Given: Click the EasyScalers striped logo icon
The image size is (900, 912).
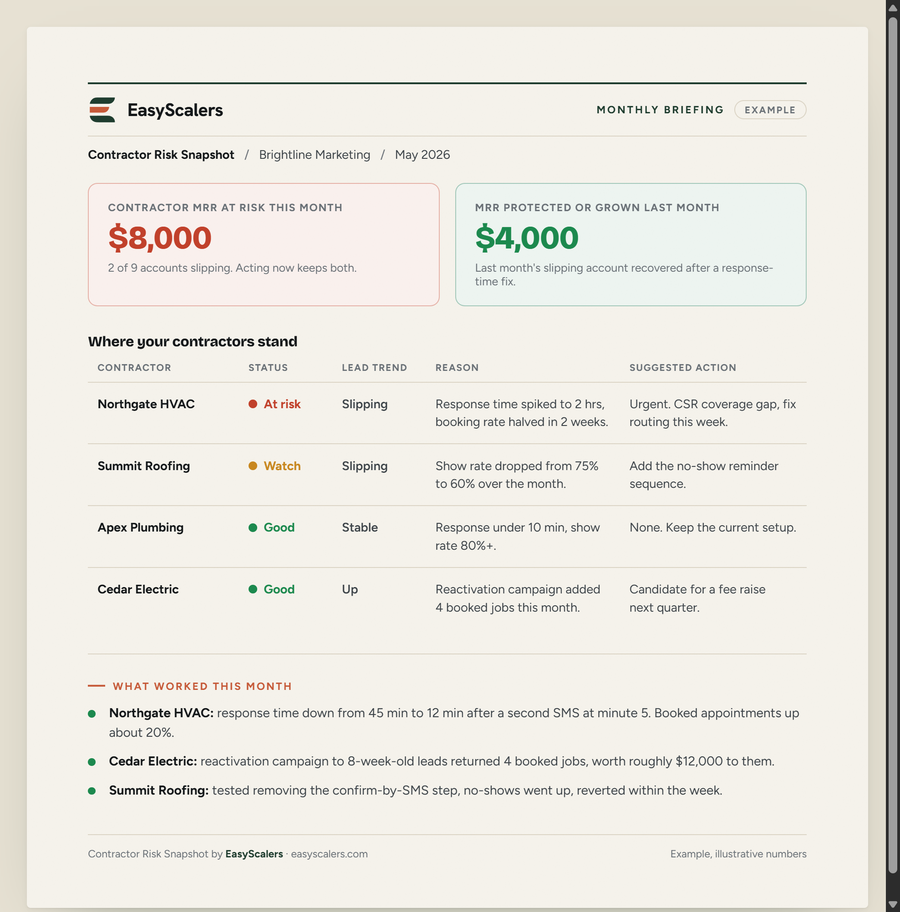Looking at the screenshot, I should pos(102,110).
